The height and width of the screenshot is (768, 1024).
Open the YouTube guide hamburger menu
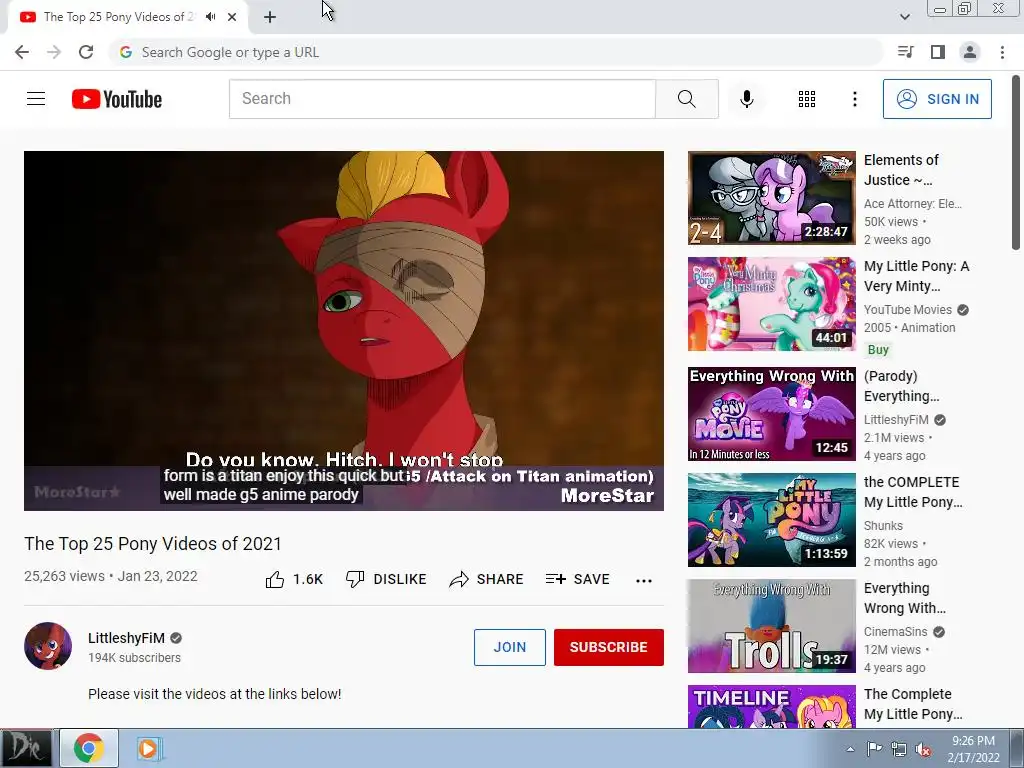36,99
